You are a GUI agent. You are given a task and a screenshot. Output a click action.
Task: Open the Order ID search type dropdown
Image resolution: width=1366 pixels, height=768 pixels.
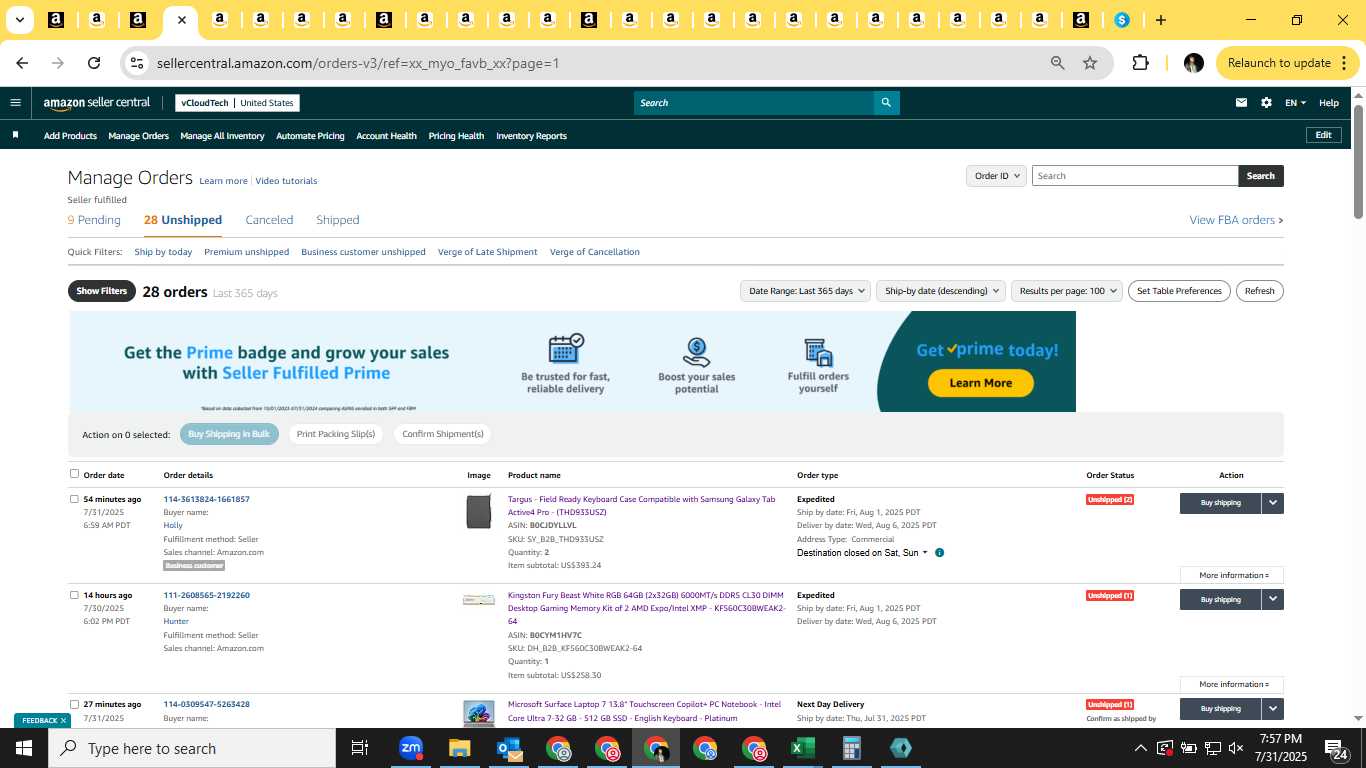pyautogui.click(x=996, y=176)
